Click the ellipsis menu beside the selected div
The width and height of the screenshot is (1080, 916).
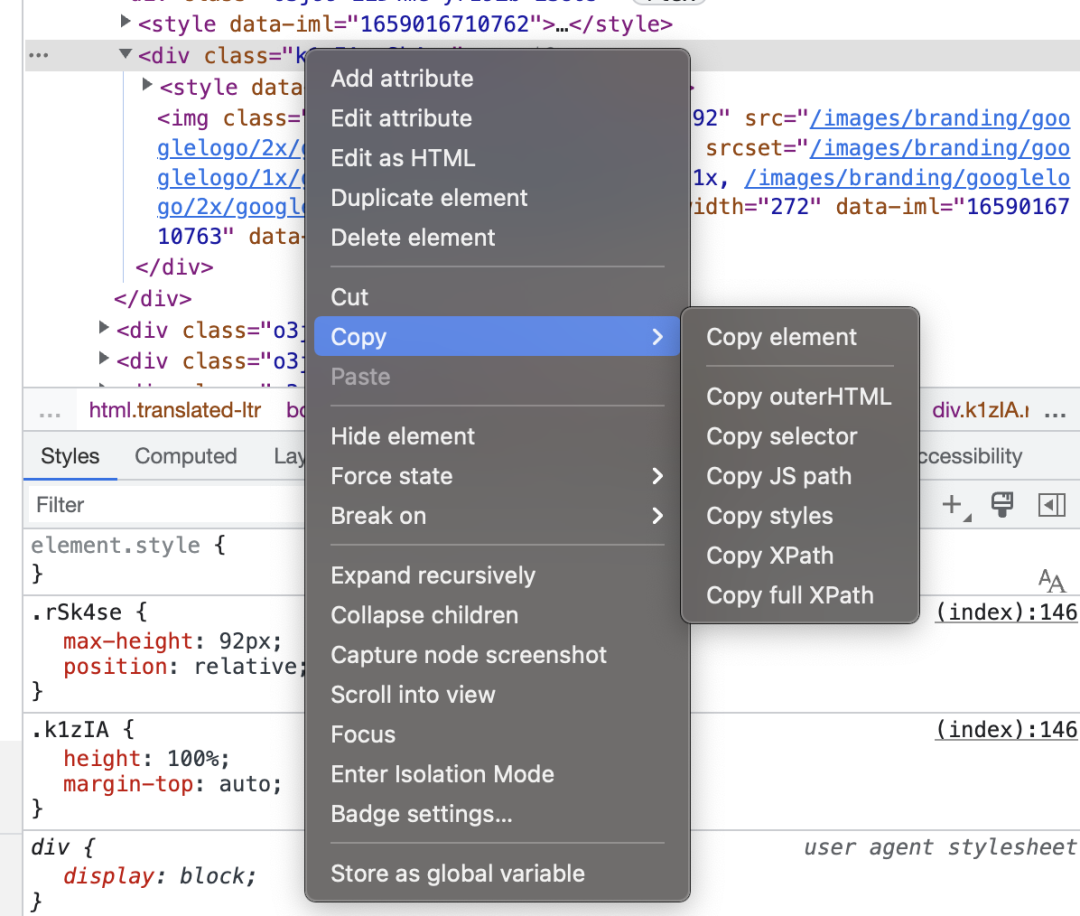[38, 55]
